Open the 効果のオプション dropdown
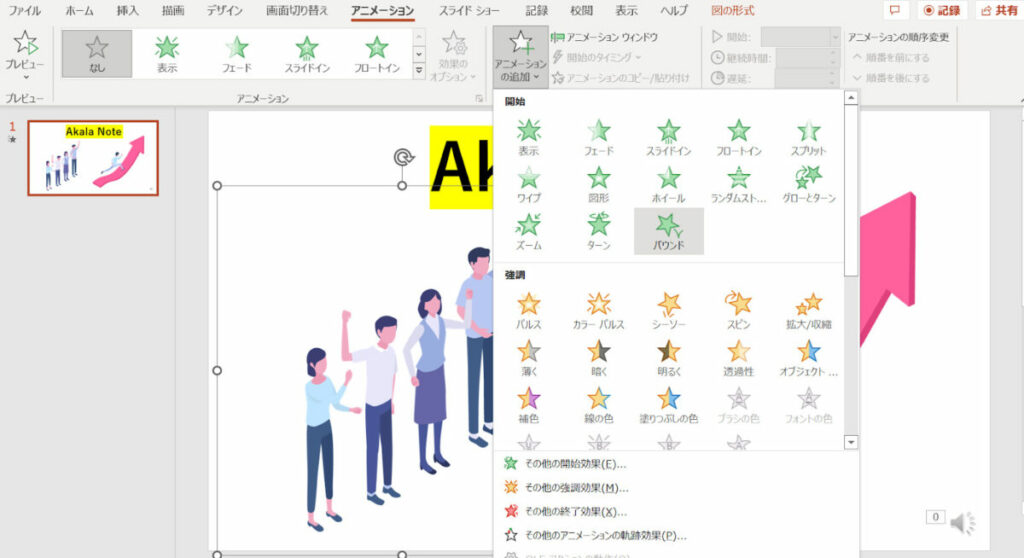 click(x=453, y=57)
